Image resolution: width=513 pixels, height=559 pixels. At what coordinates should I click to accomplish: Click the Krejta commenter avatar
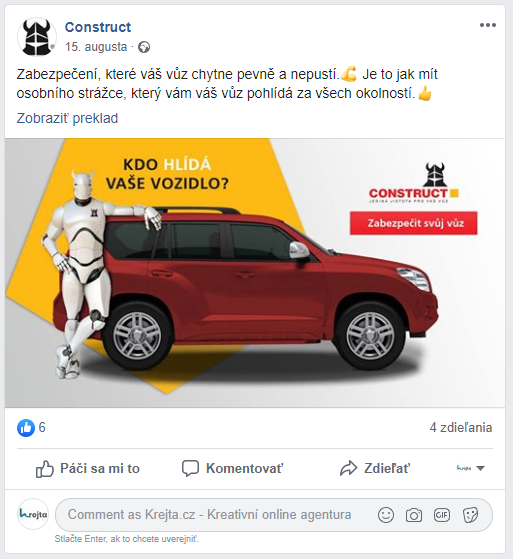pyautogui.click(x=33, y=514)
